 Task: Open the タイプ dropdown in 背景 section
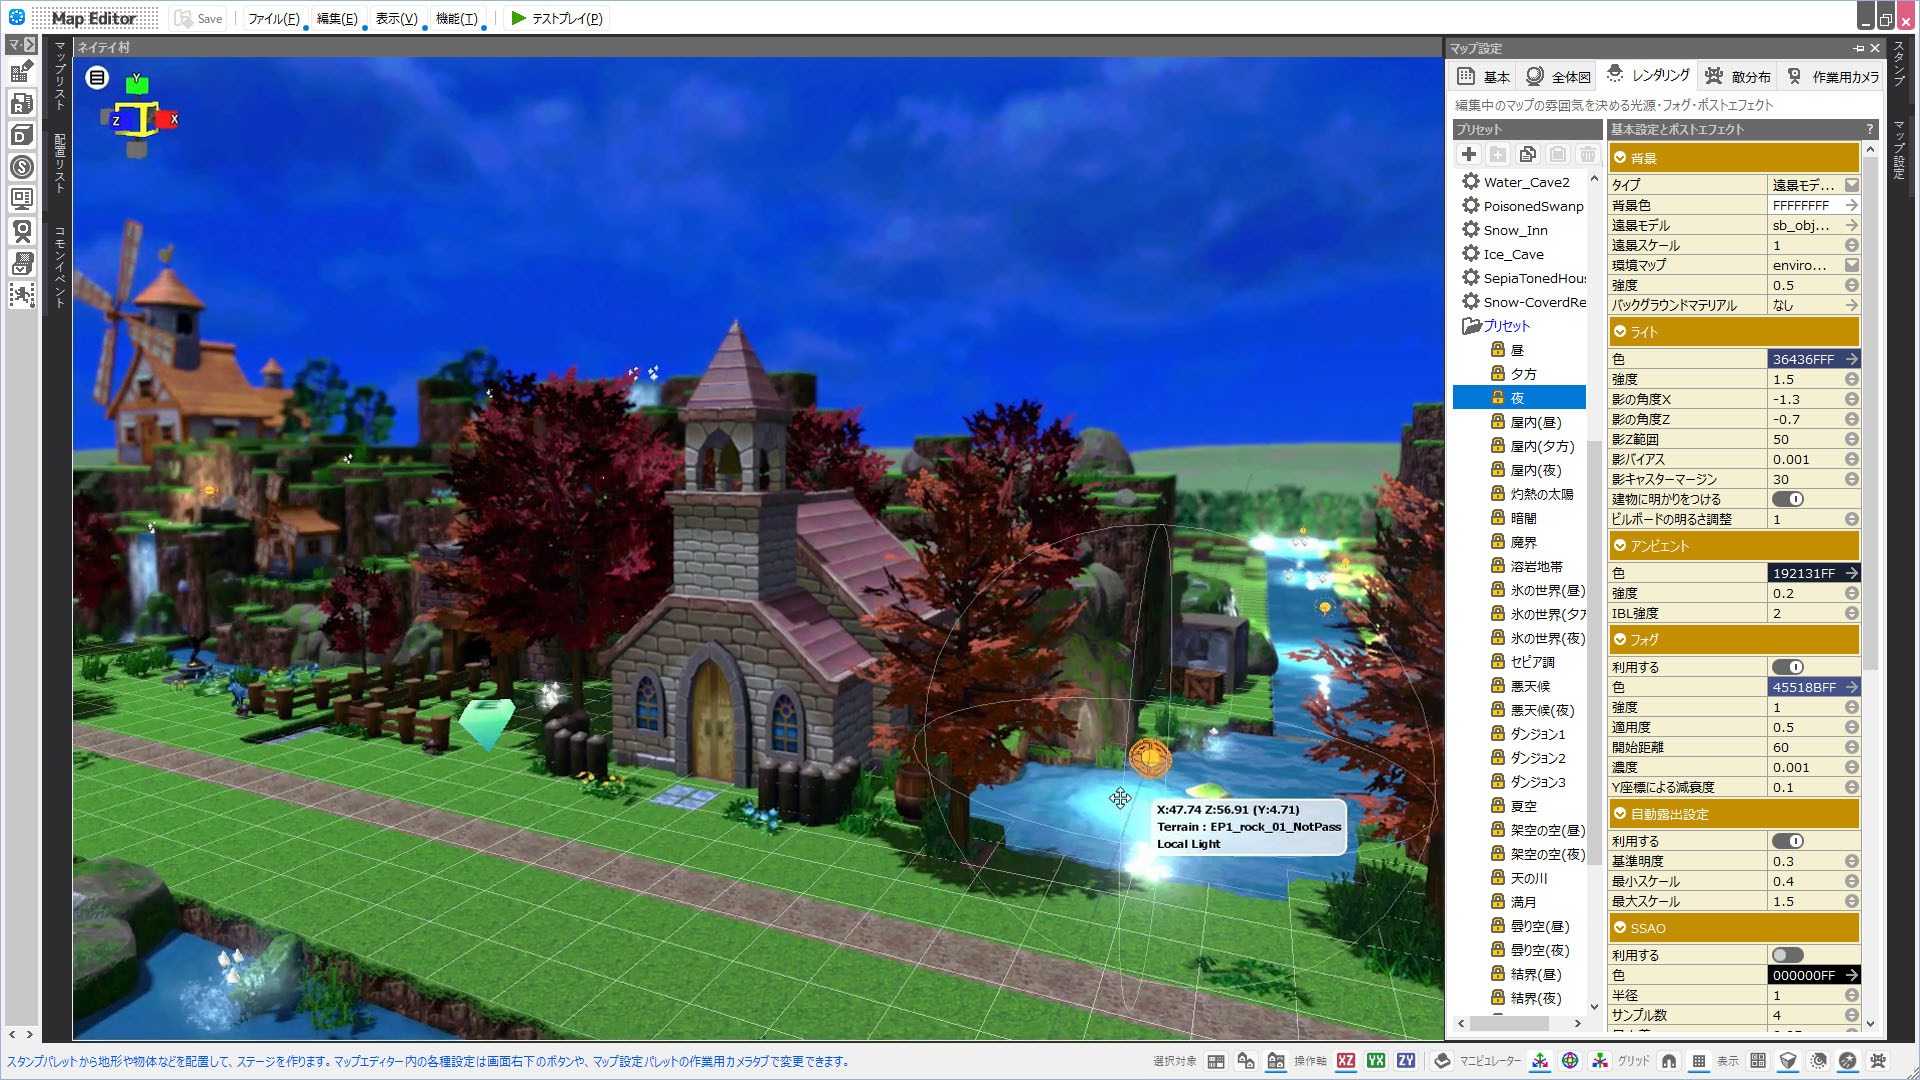point(1851,185)
